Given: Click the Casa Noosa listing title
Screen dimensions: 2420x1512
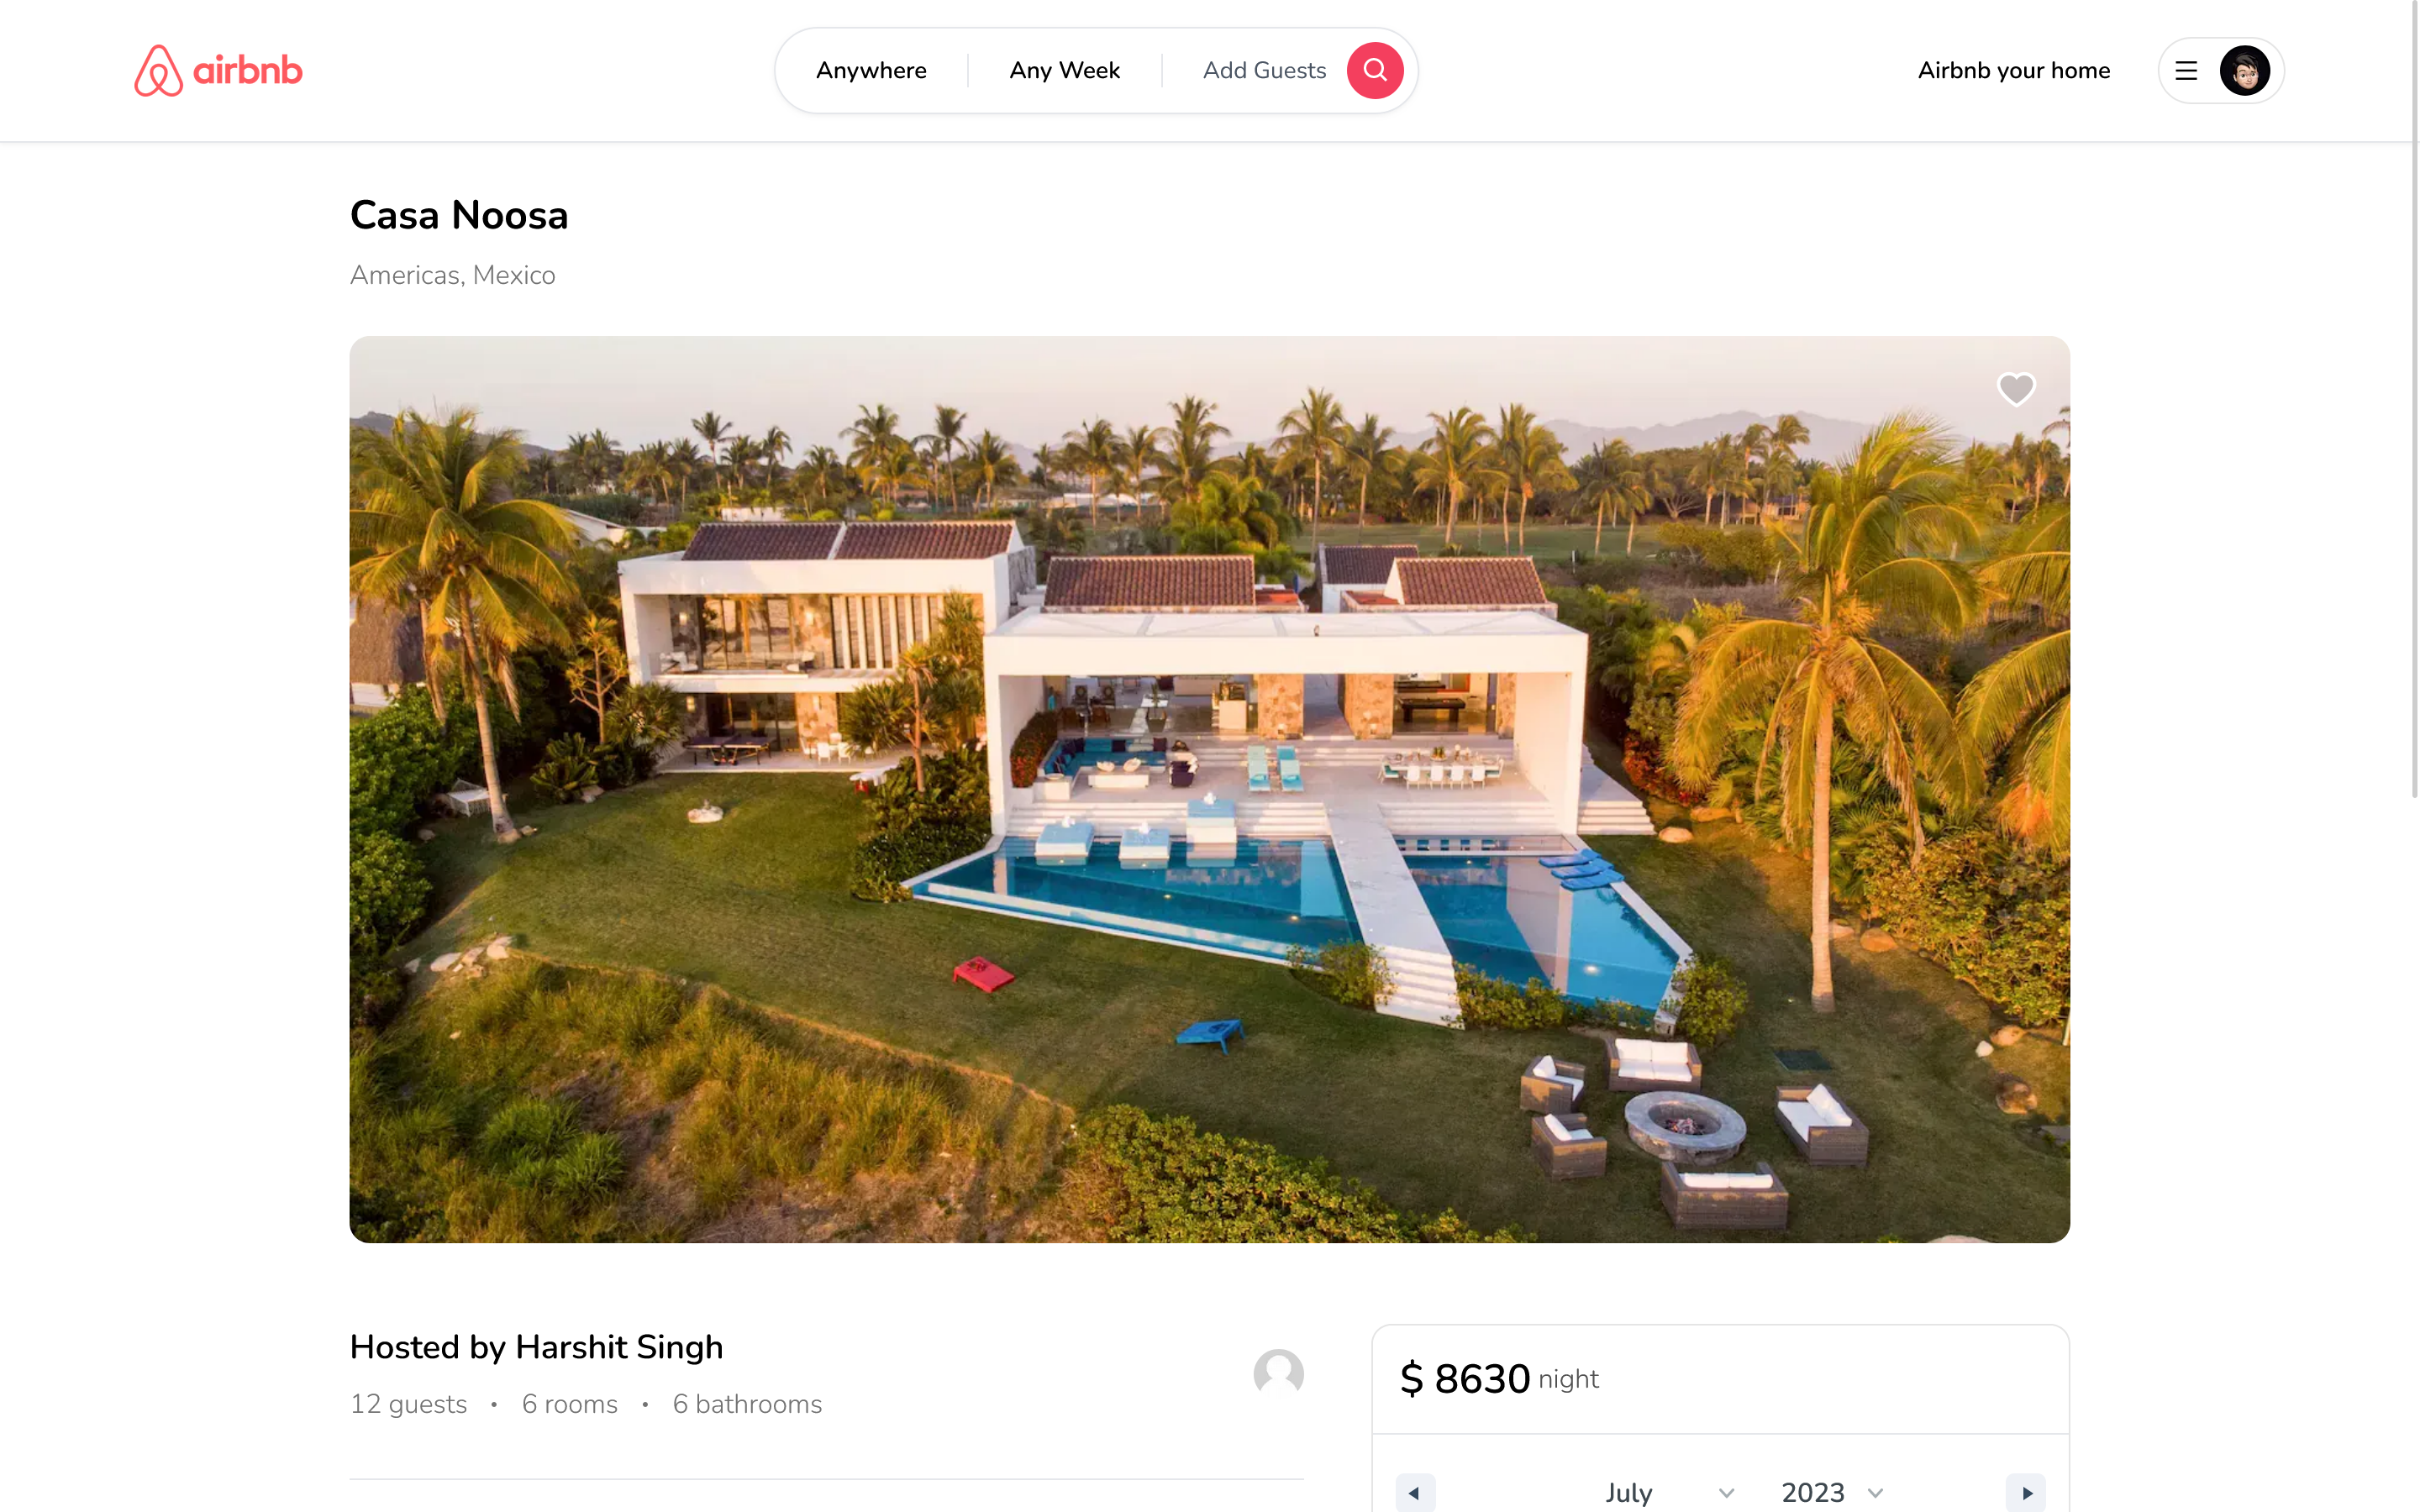Looking at the screenshot, I should [459, 215].
